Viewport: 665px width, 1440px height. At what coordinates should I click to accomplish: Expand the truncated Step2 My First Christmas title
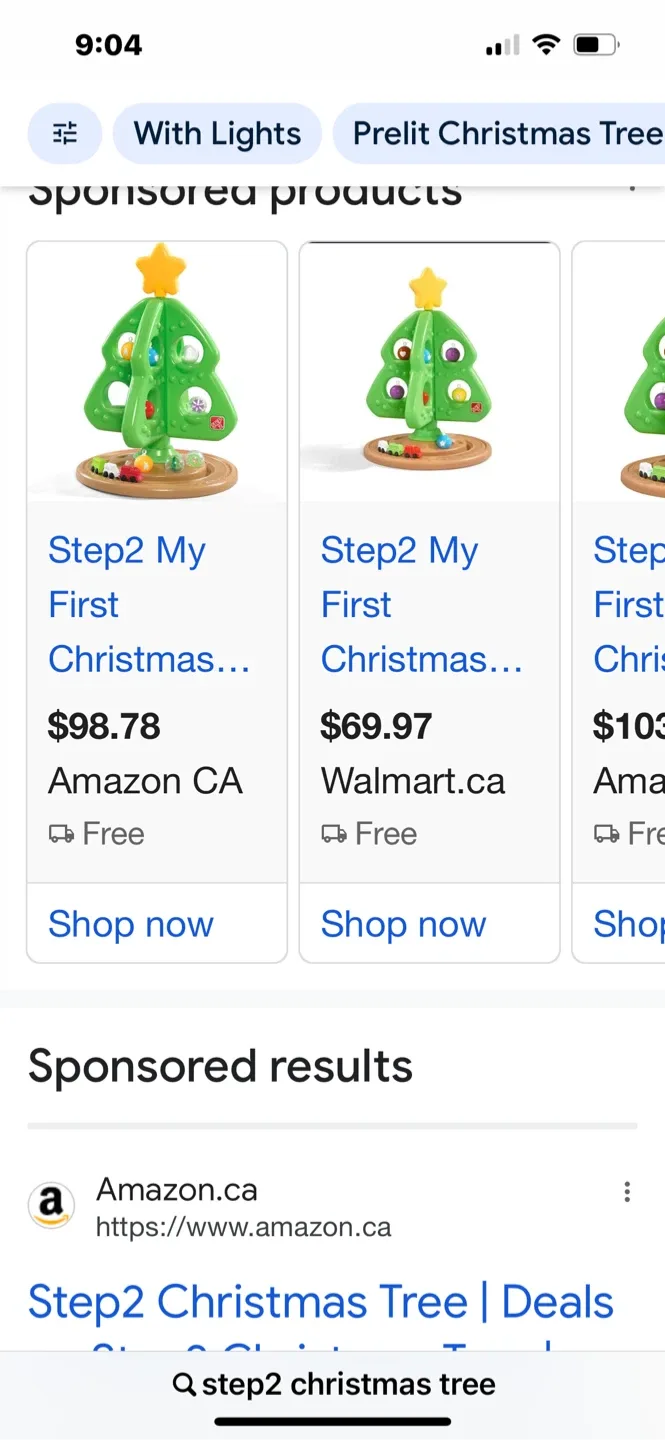pyautogui.click(x=150, y=604)
